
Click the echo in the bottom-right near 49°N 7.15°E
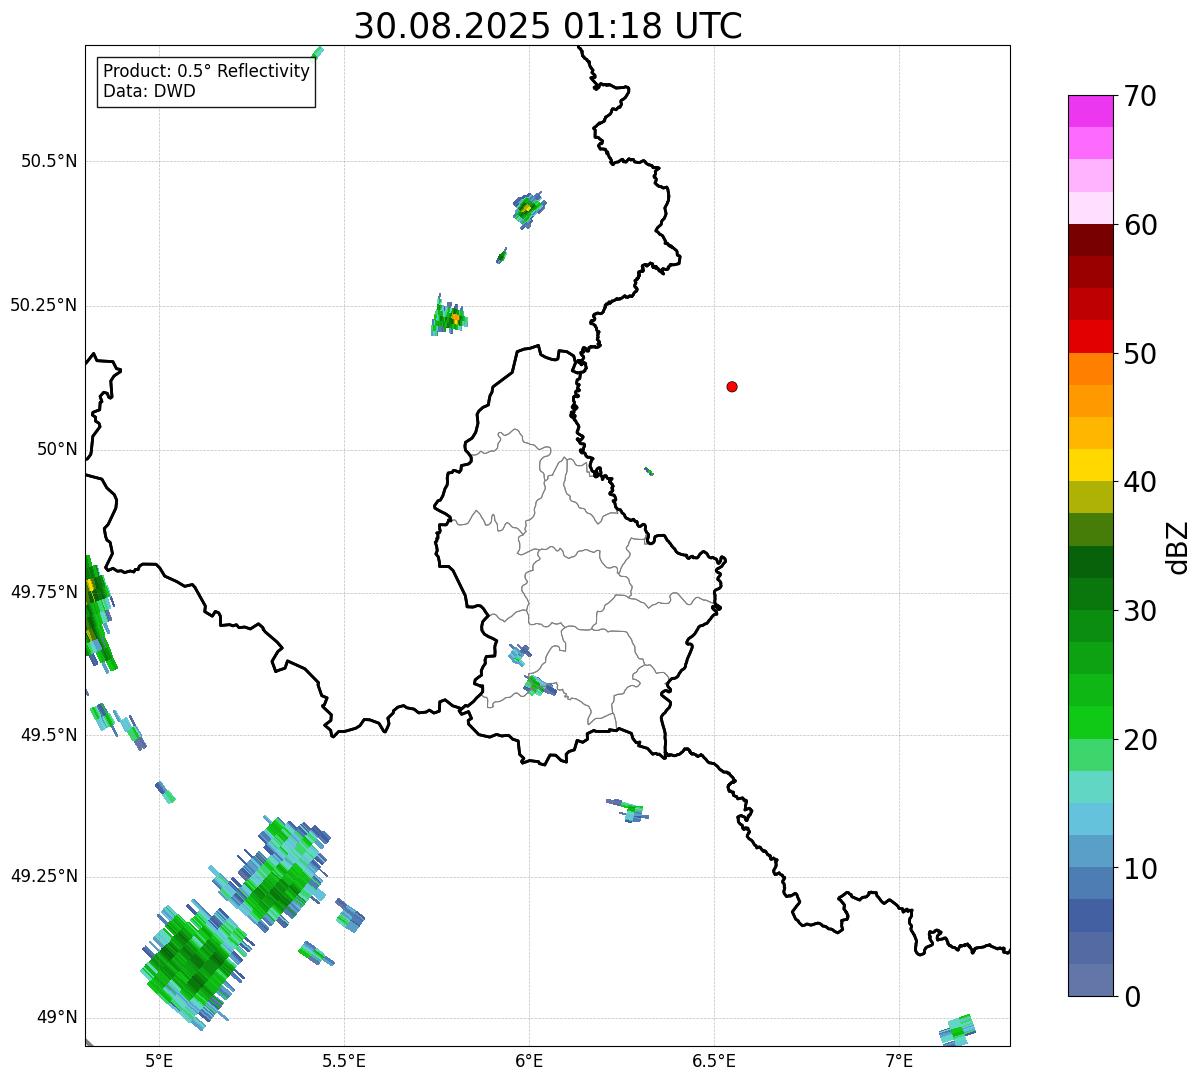click(958, 1030)
